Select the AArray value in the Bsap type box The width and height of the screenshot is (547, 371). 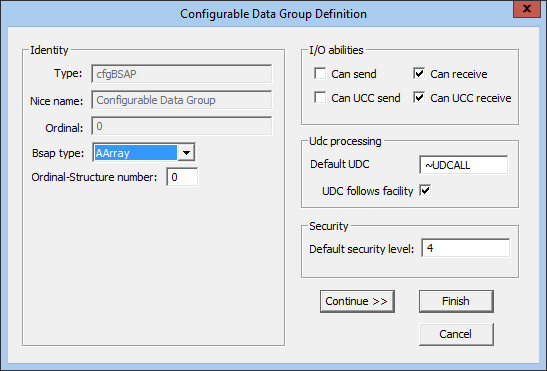135,153
